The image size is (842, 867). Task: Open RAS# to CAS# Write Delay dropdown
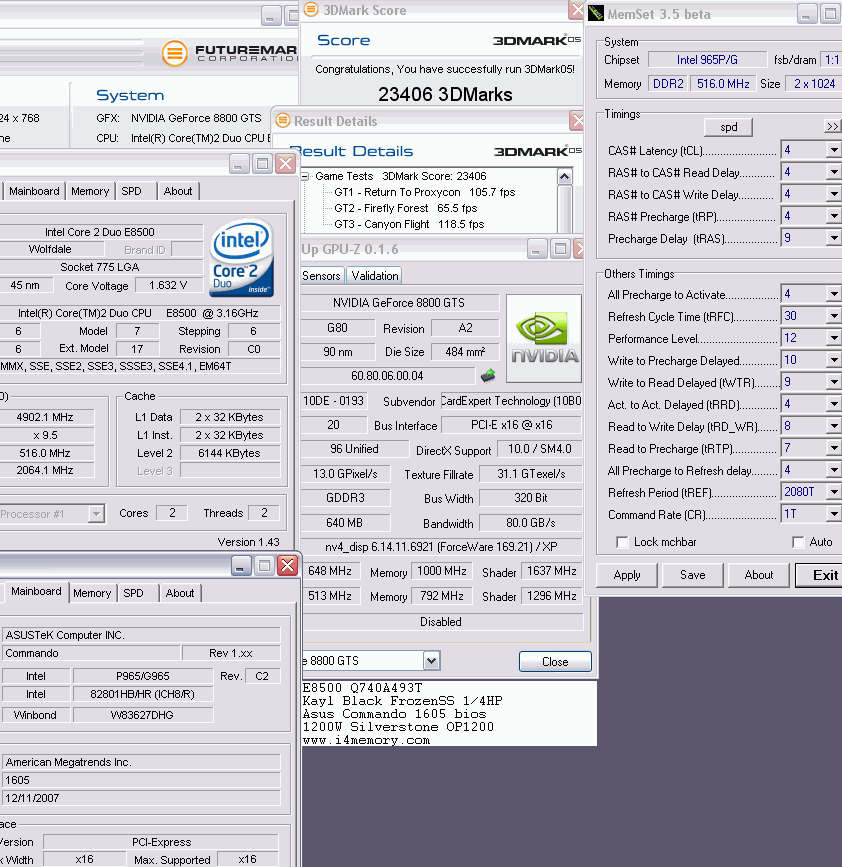coord(833,194)
